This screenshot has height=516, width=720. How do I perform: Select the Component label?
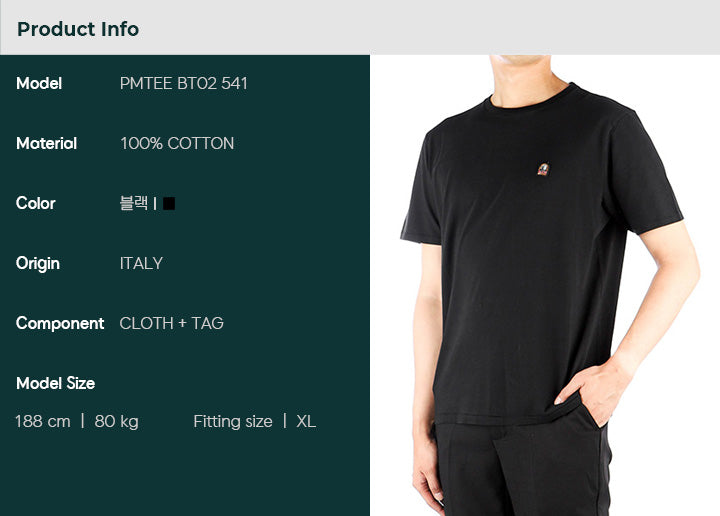60,324
